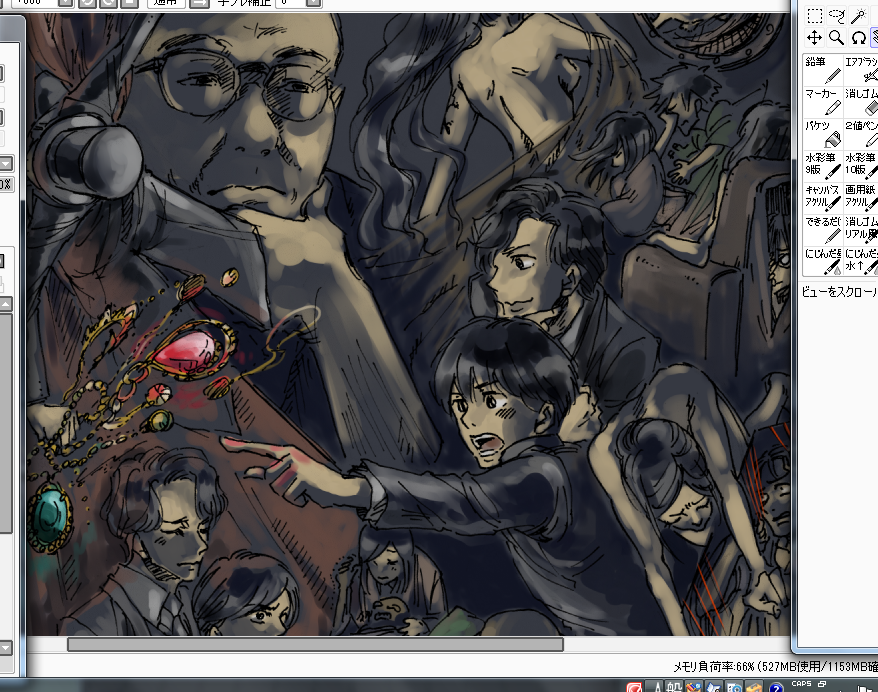Viewport: 878px width, 692px height.
Task: Choose the にじんだ blur brush in left column
Action: coord(823,261)
